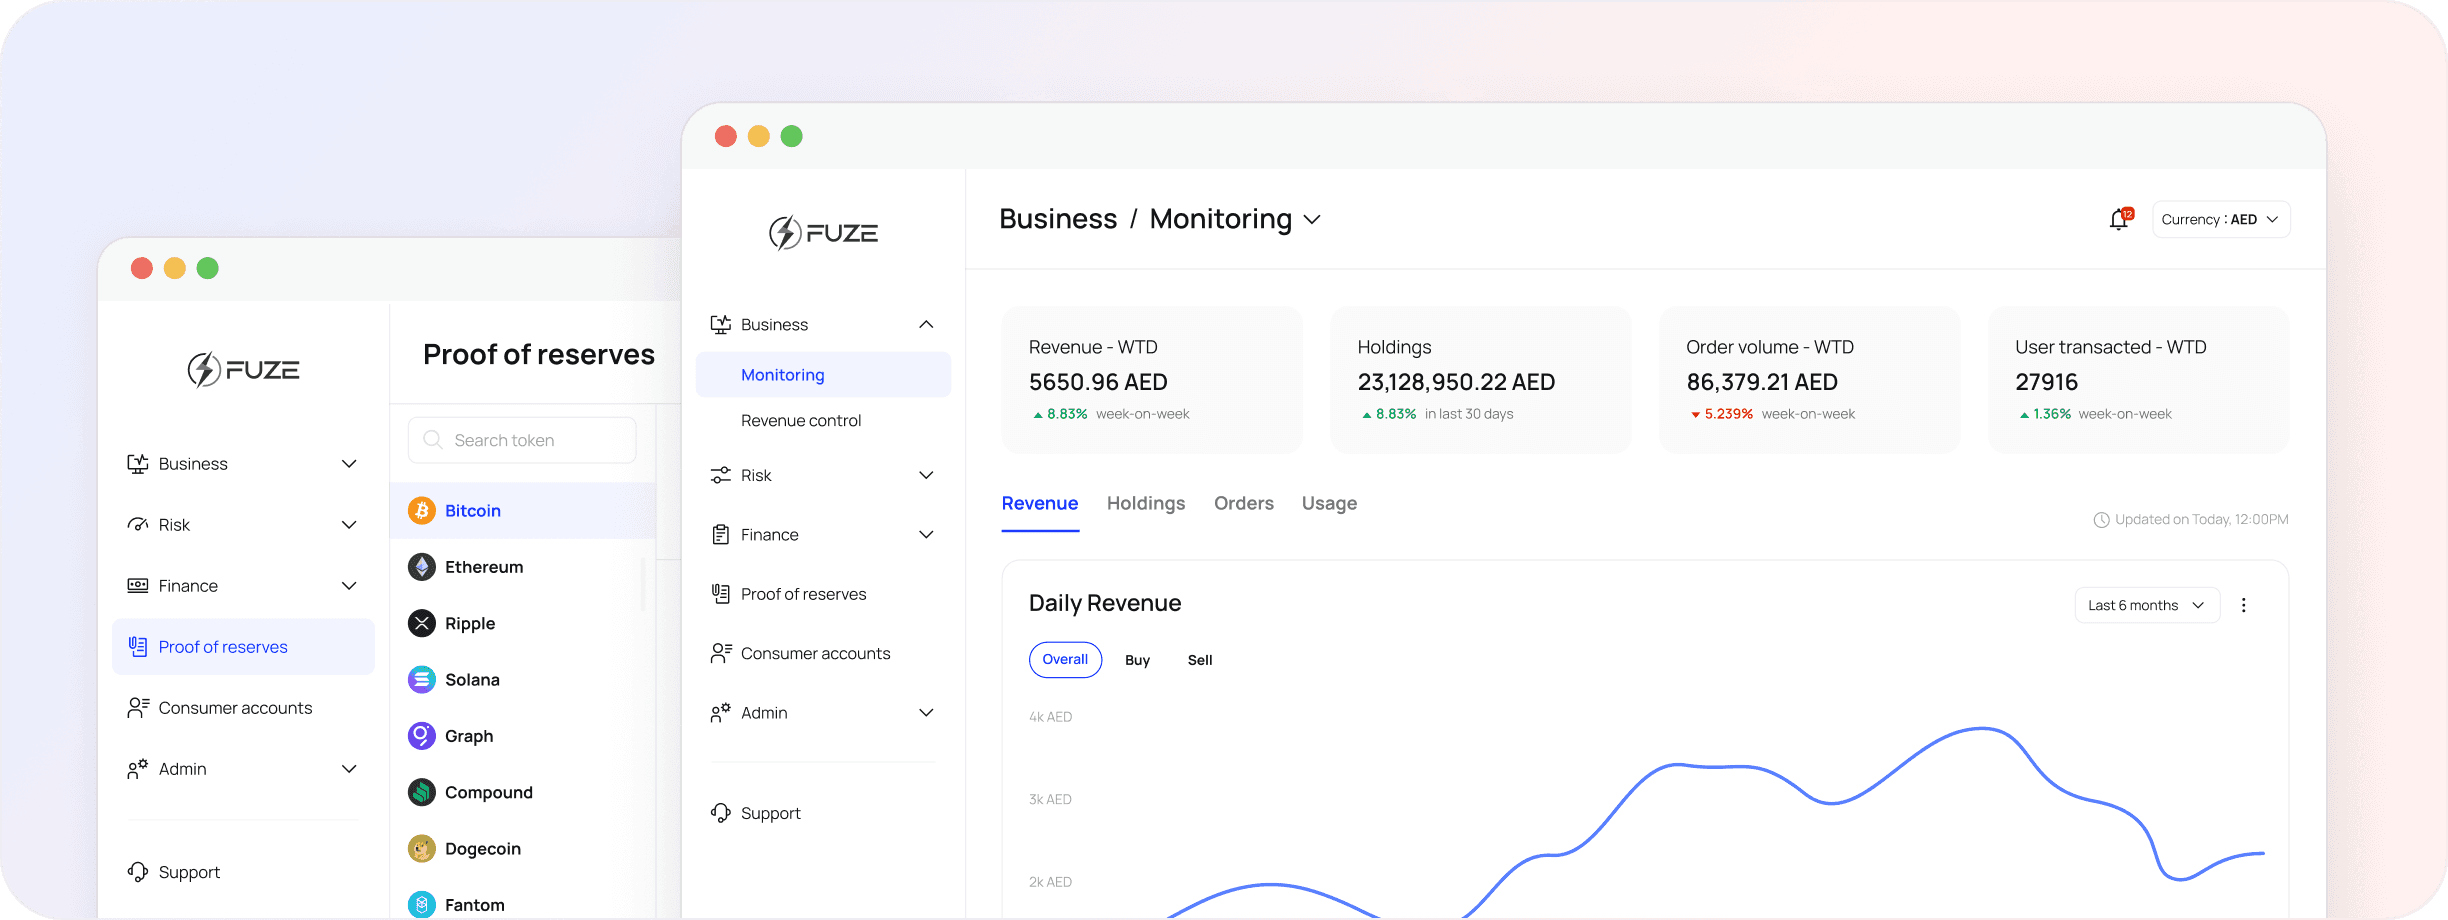The height and width of the screenshot is (920, 2448).
Task: Click the Consumer accounts icon in front sidebar
Action: pos(721,653)
